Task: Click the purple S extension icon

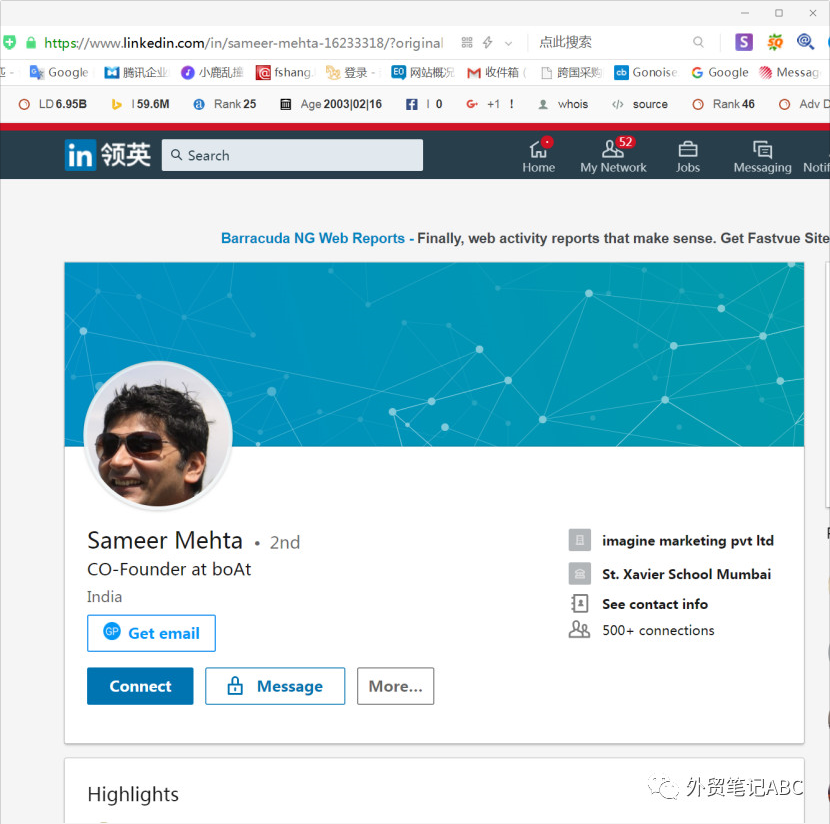Action: click(744, 42)
